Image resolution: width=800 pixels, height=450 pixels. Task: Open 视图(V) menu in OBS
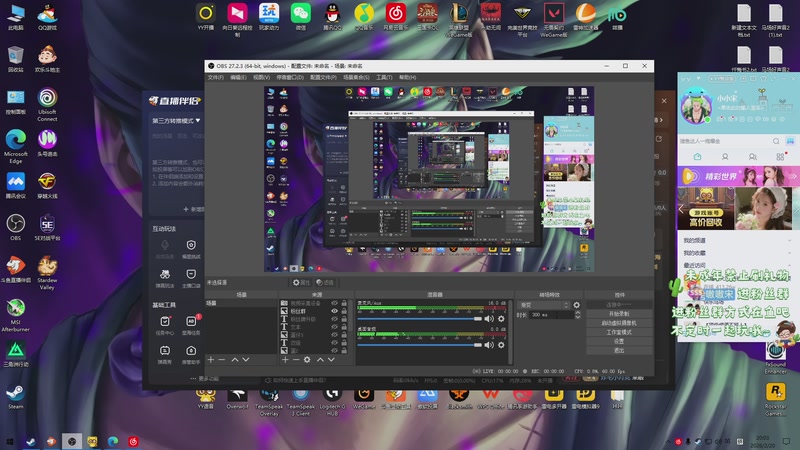click(261, 78)
